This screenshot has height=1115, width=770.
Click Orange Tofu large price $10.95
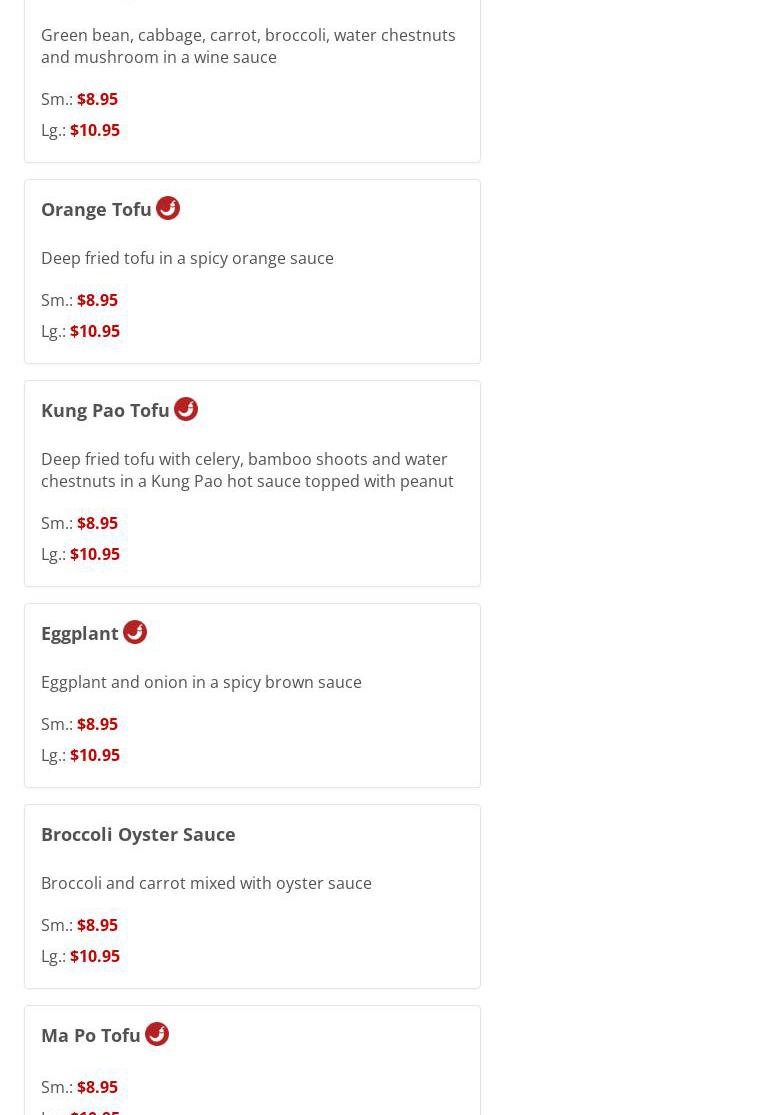tap(95, 331)
